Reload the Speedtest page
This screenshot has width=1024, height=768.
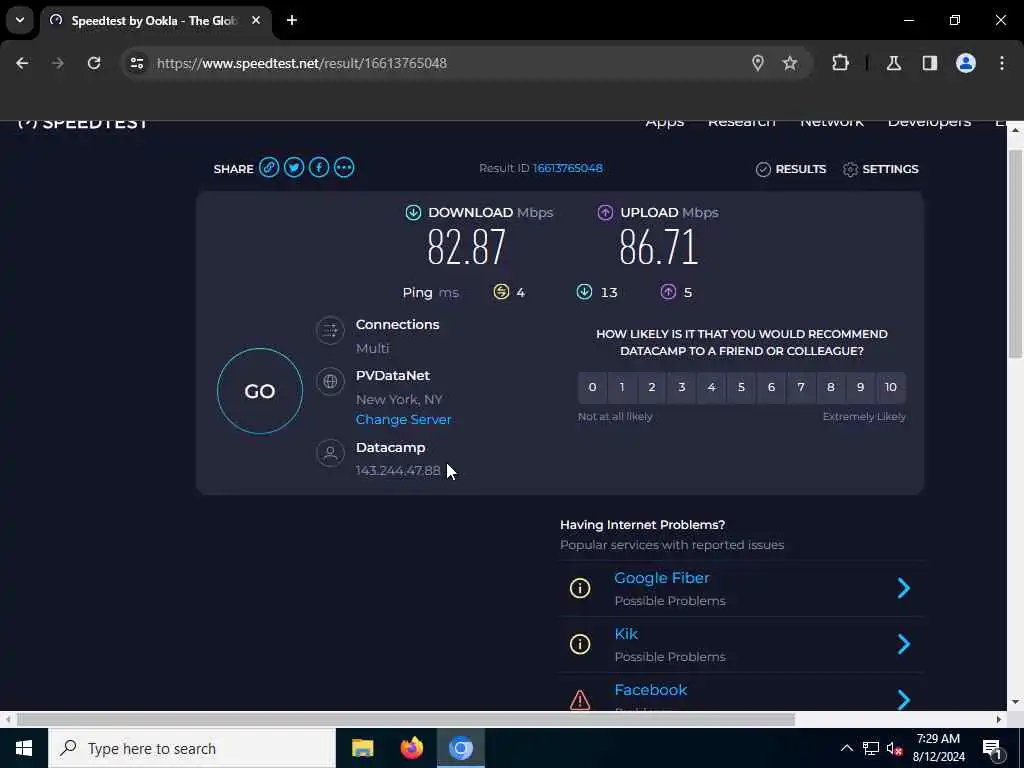click(x=94, y=63)
